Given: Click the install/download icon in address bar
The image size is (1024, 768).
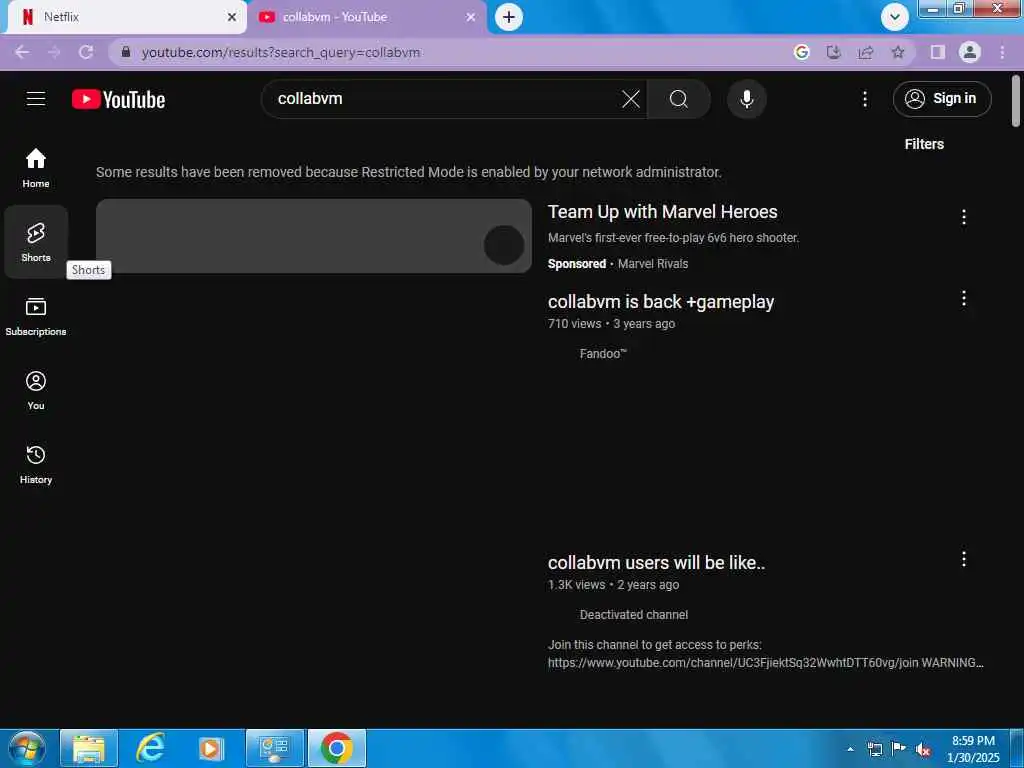Looking at the screenshot, I should [x=833, y=52].
